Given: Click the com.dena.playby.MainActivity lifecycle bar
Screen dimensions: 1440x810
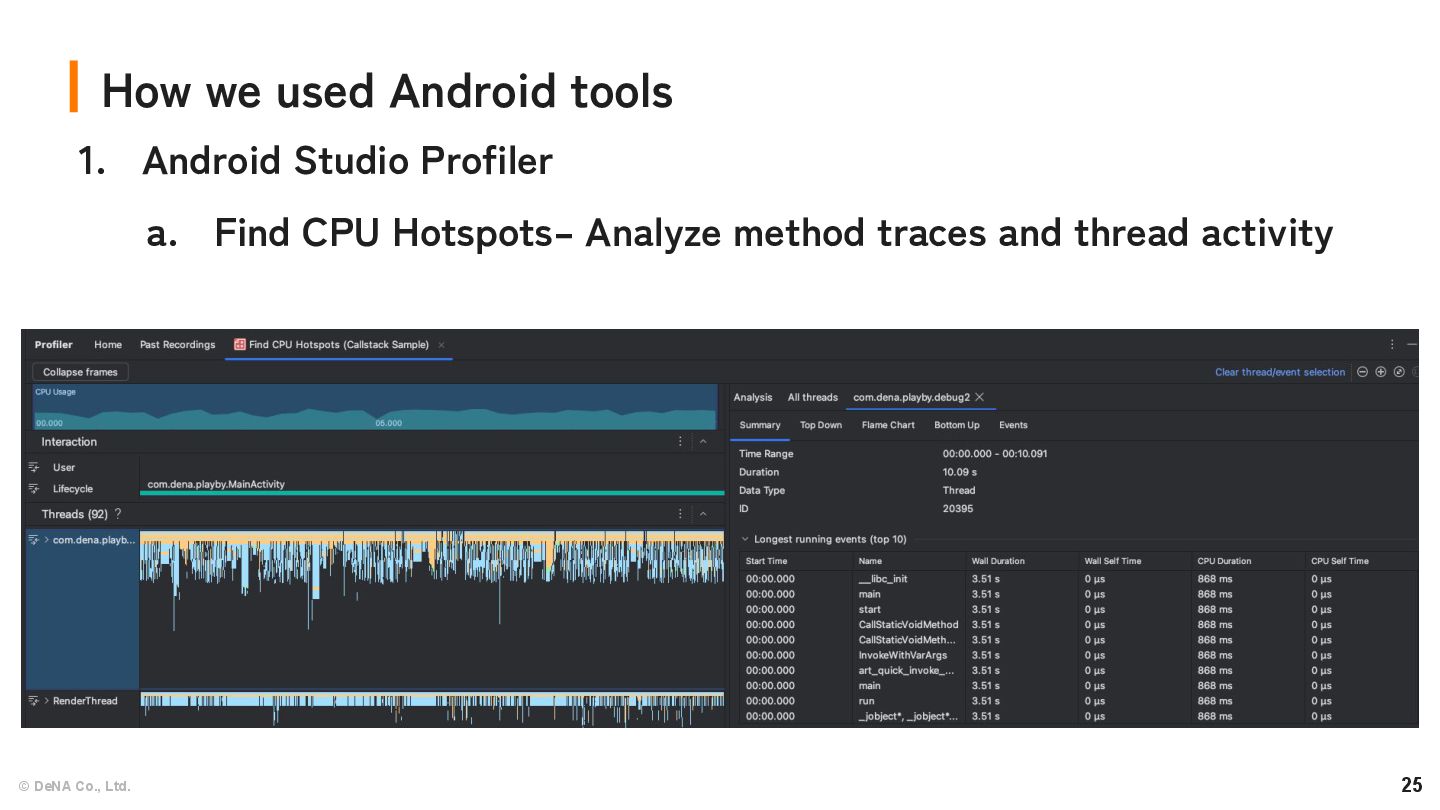Looking at the screenshot, I should (x=432, y=492).
